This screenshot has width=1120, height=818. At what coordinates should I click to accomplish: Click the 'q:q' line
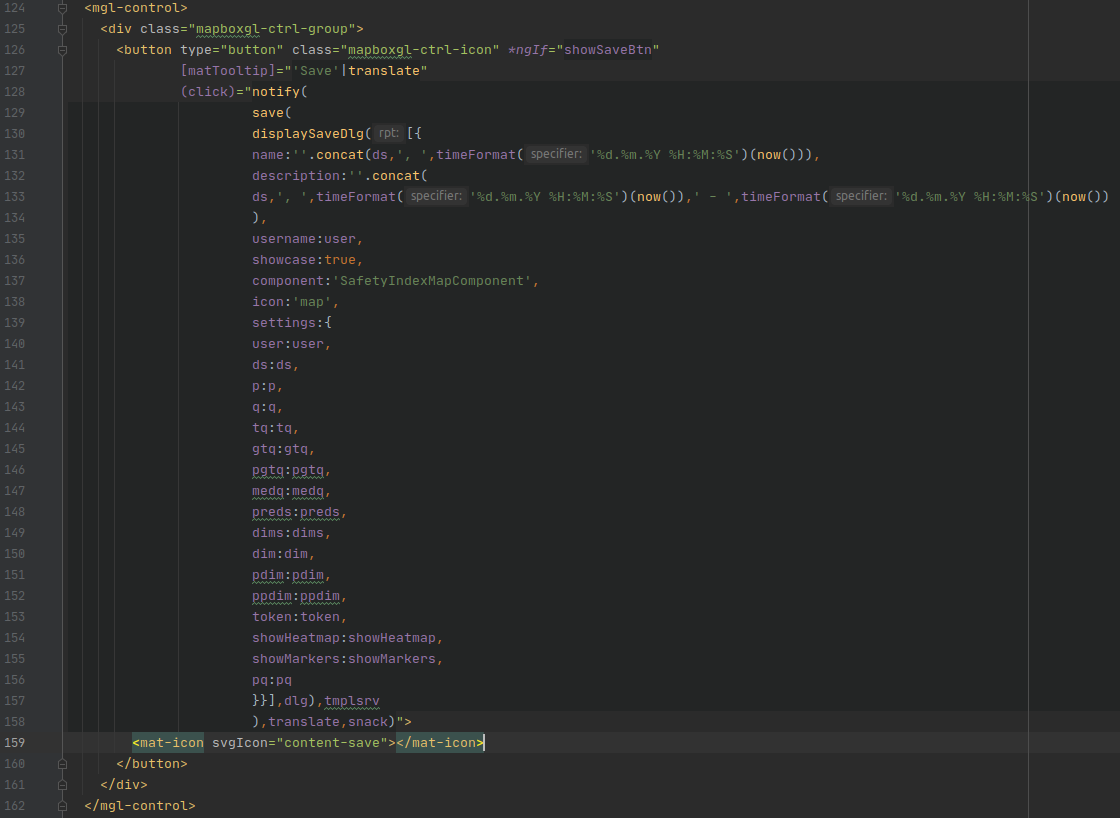click(268, 406)
